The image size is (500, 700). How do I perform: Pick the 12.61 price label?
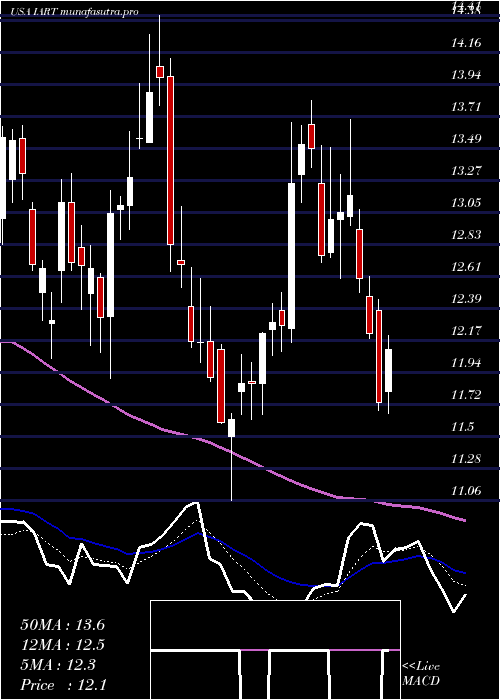click(466, 267)
